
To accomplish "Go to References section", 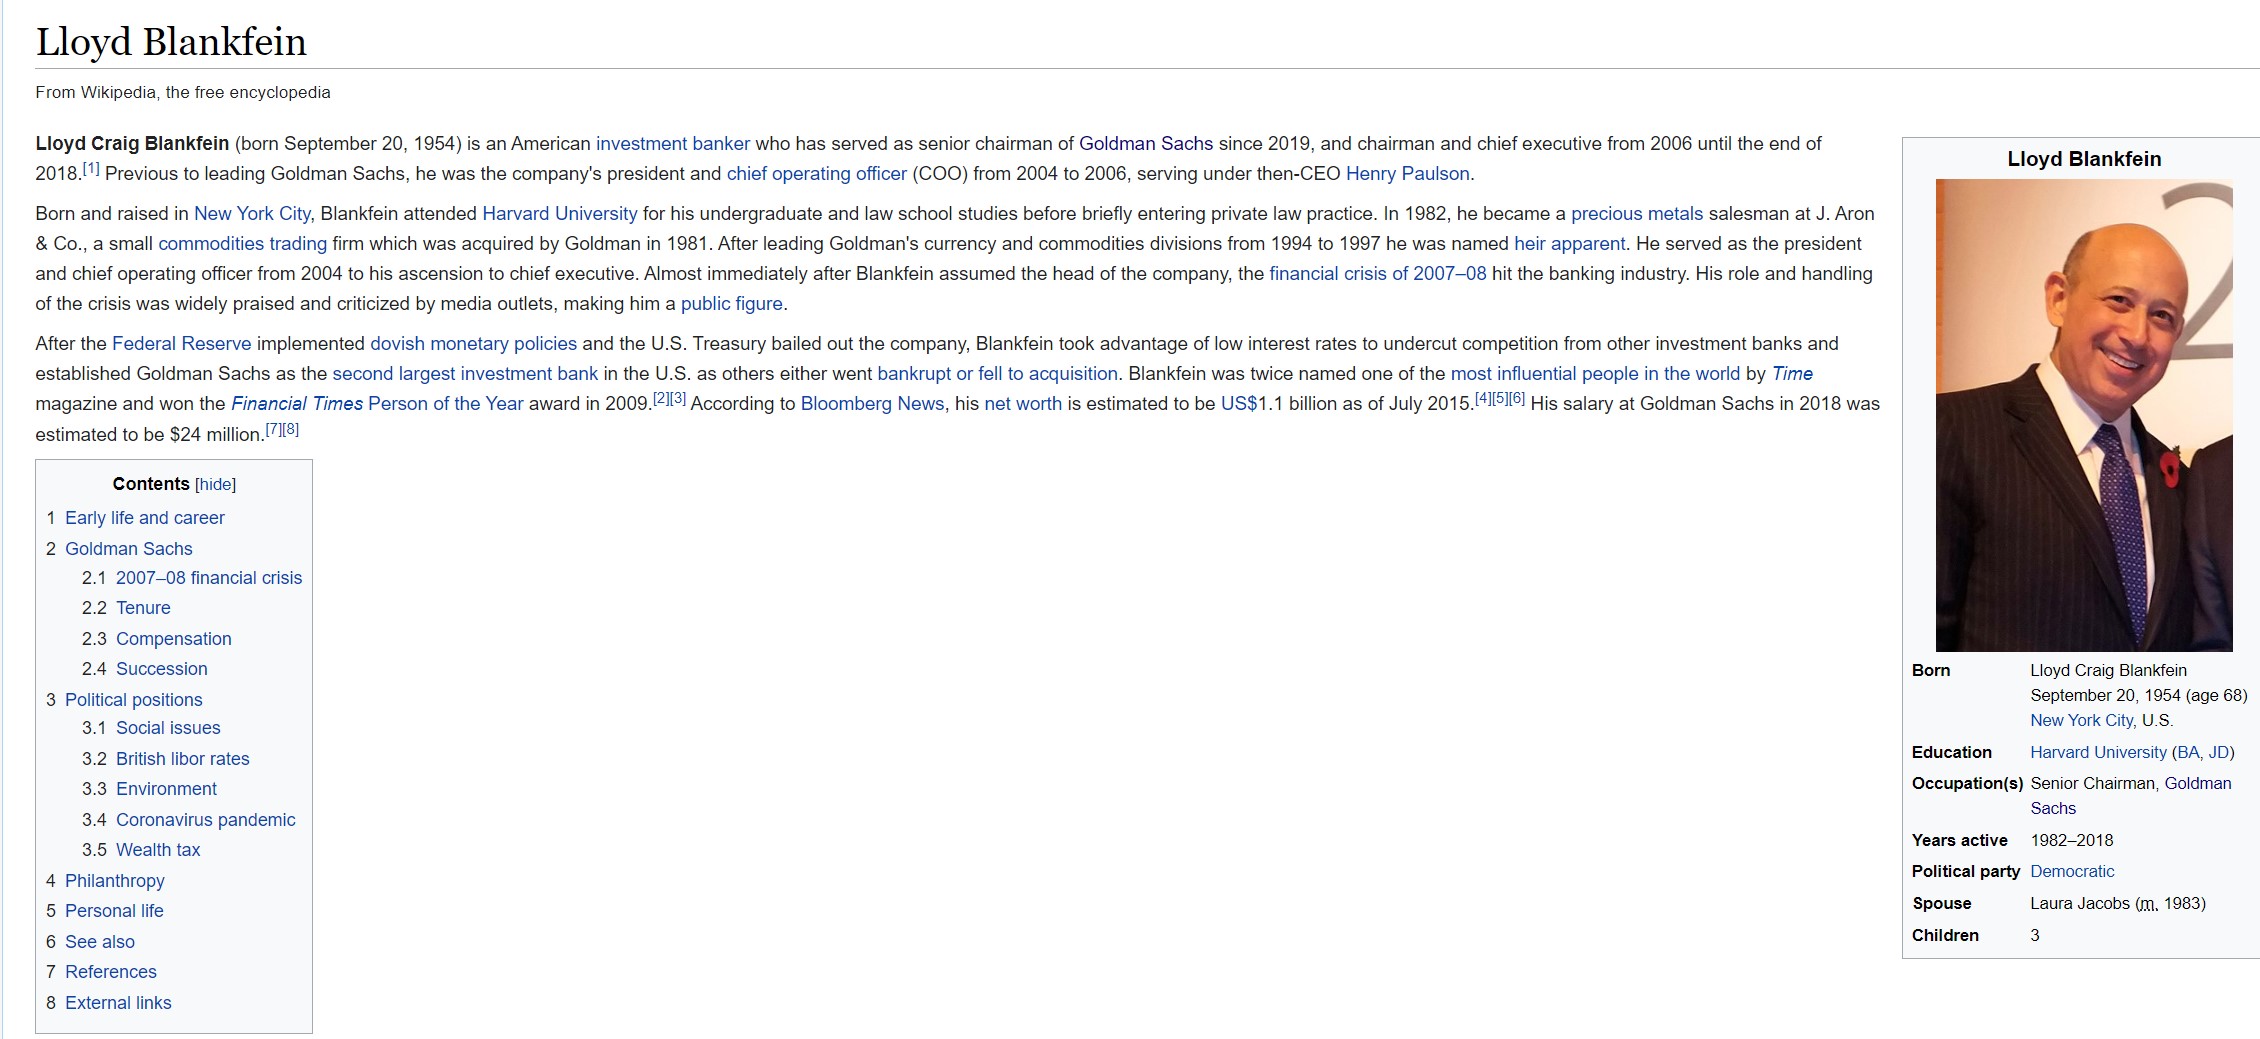I will 111,972.
